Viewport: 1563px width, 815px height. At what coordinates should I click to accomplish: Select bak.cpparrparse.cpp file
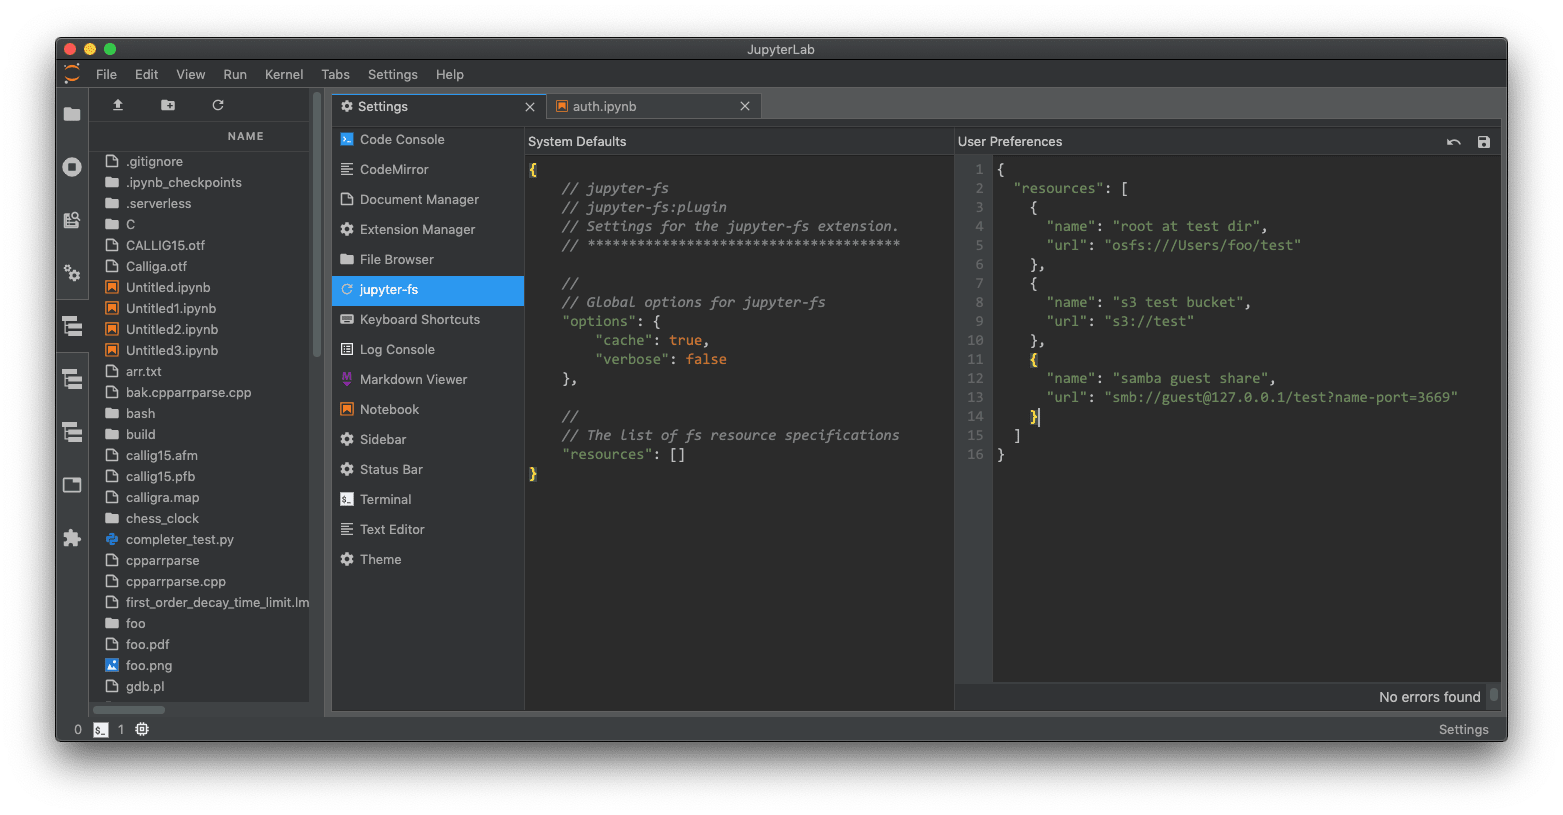coord(200,392)
